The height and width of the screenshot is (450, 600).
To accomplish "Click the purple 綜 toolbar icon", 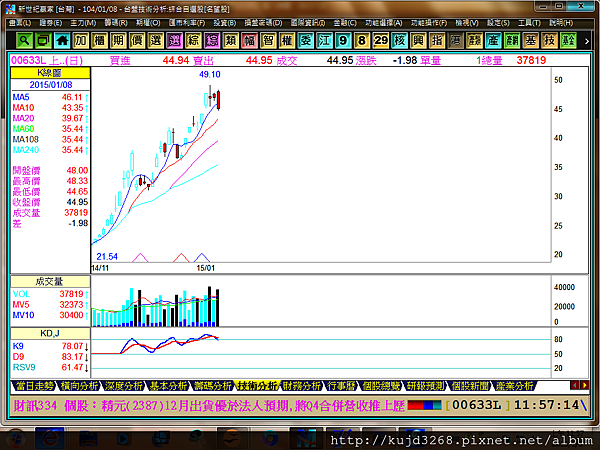I will tap(212, 41).
